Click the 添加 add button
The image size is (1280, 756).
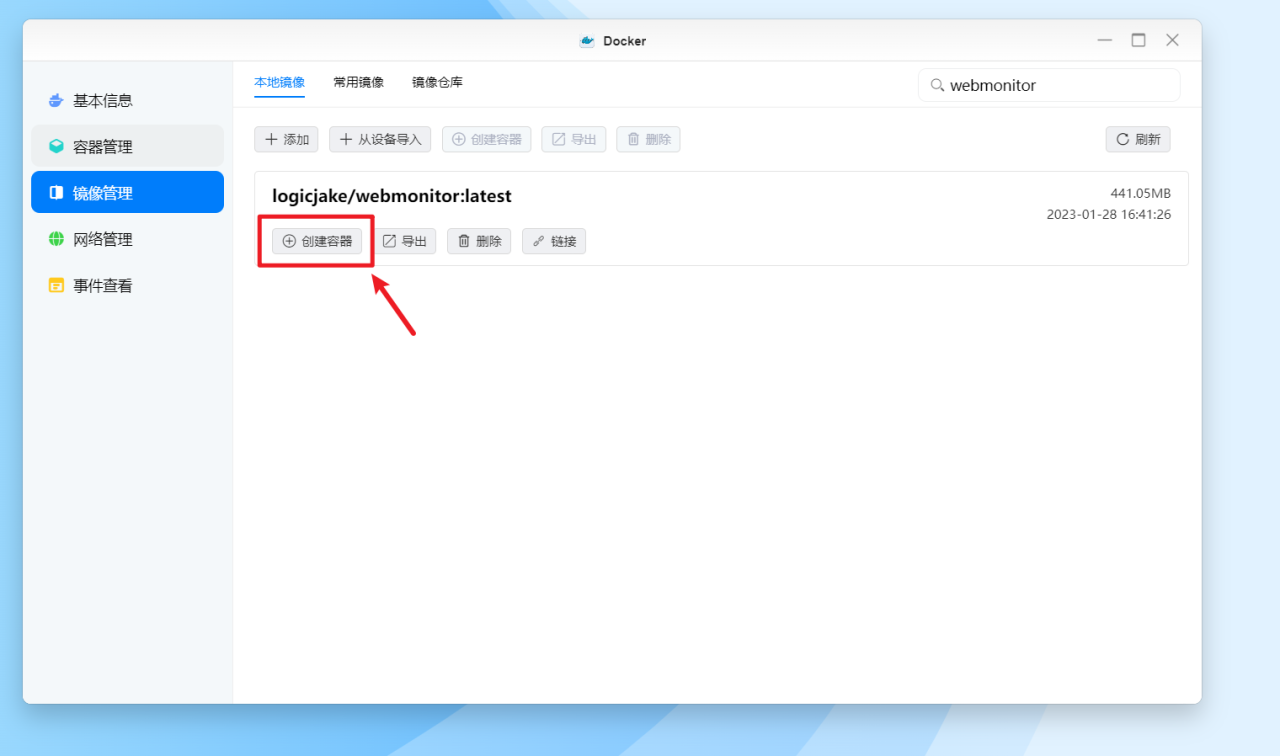286,139
